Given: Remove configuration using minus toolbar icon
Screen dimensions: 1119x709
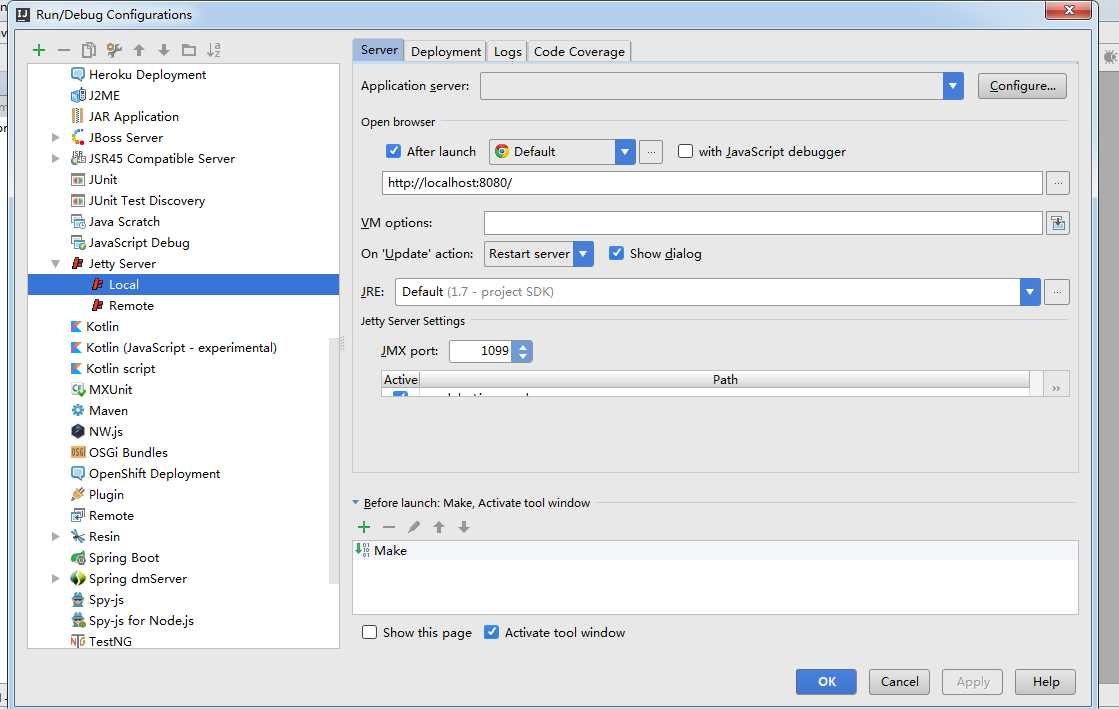Looking at the screenshot, I should [x=64, y=50].
